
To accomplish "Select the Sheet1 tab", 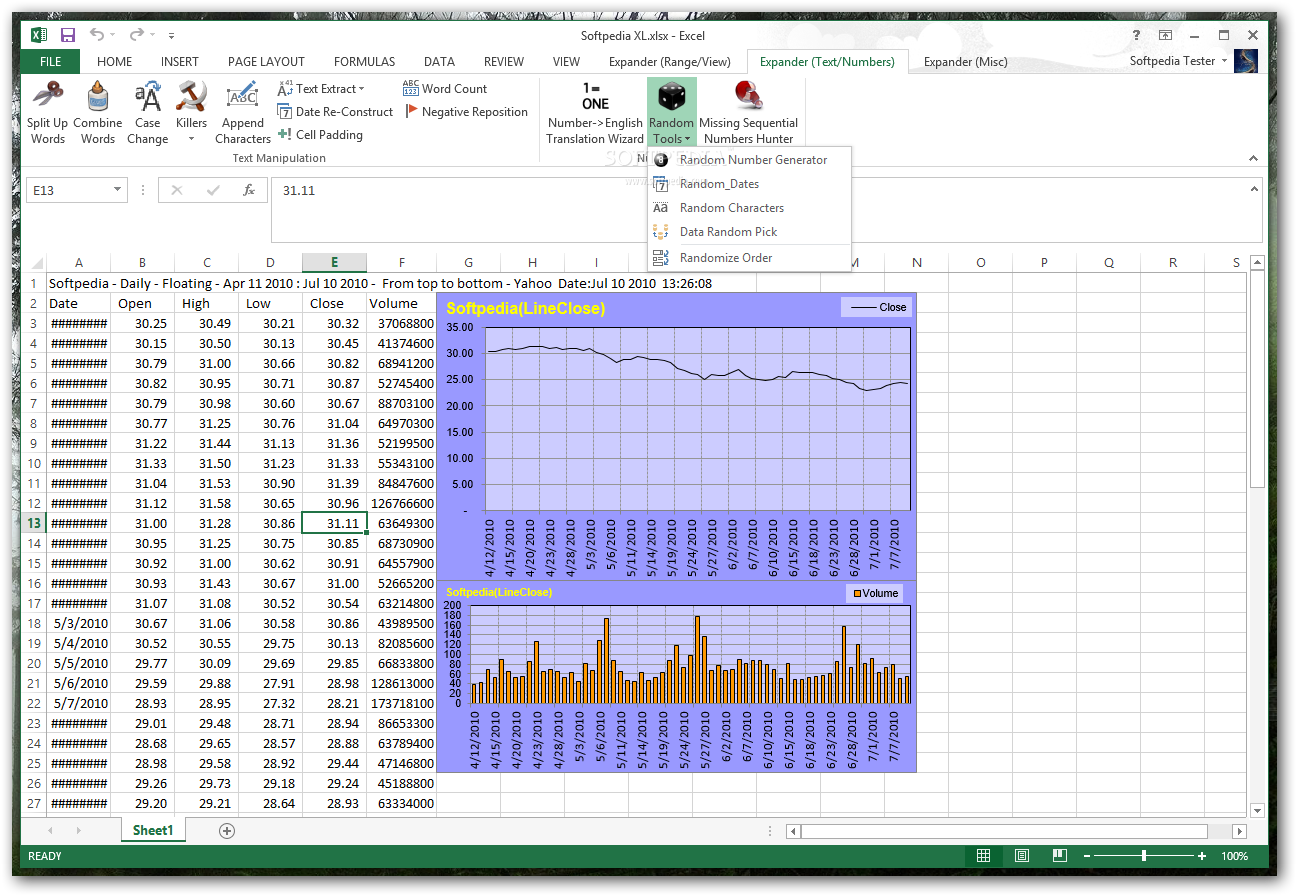I will pyautogui.click(x=153, y=830).
